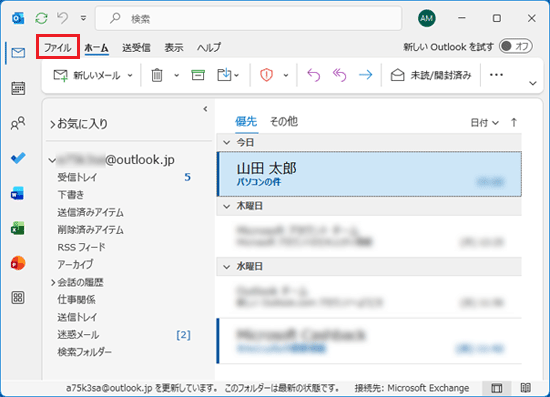The height and width of the screenshot is (397, 550).
Task: Launch Word from the sidebar
Action: point(17,193)
